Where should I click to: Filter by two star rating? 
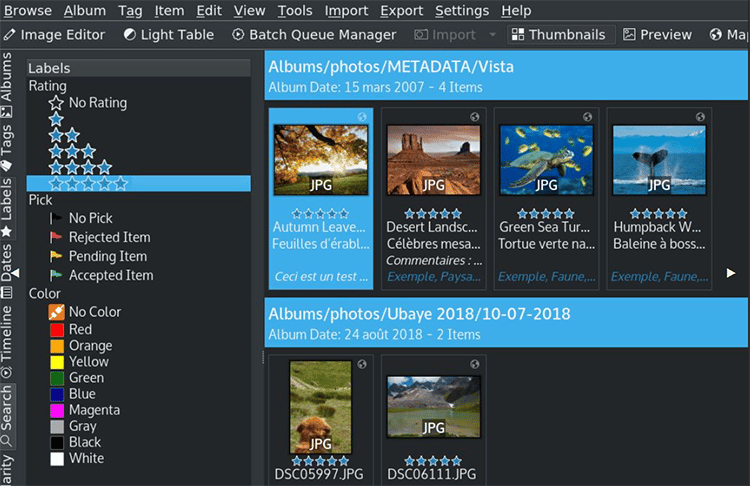(x=64, y=135)
